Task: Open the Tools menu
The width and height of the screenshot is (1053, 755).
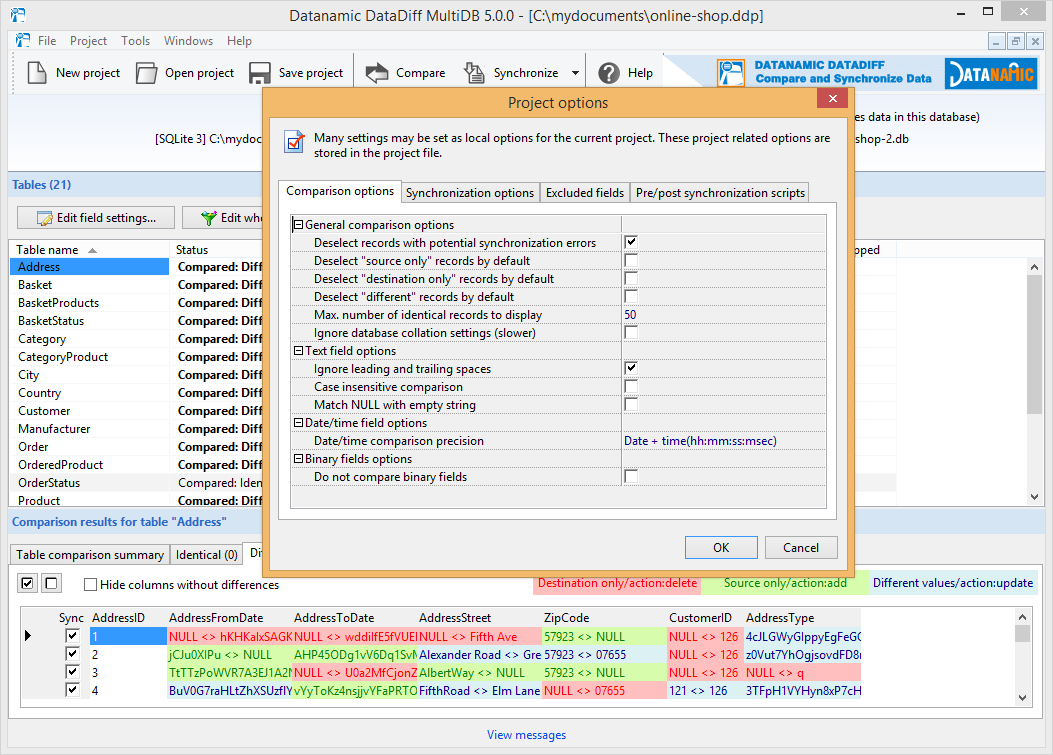Action: [136, 40]
